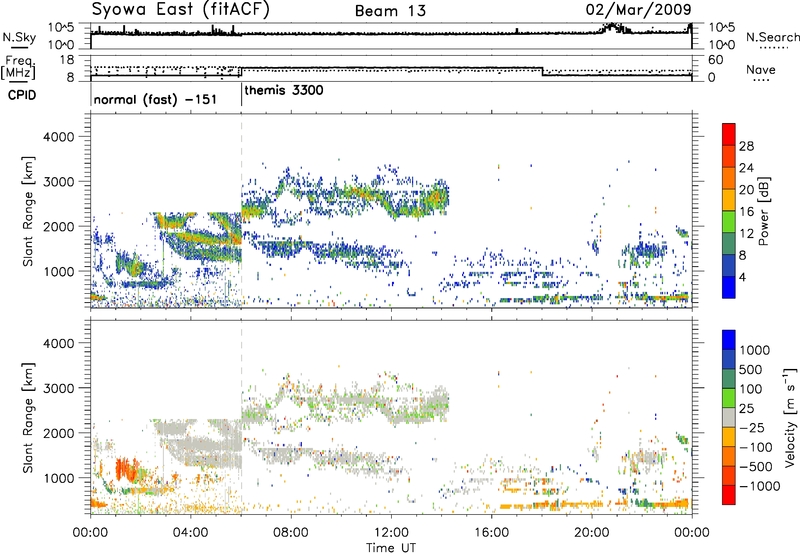Image resolution: width=800 pixels, height=554 pixels.
Task: Click the 'Syowa East (fitACF)' plot title
Action: (x=180, y=10)
